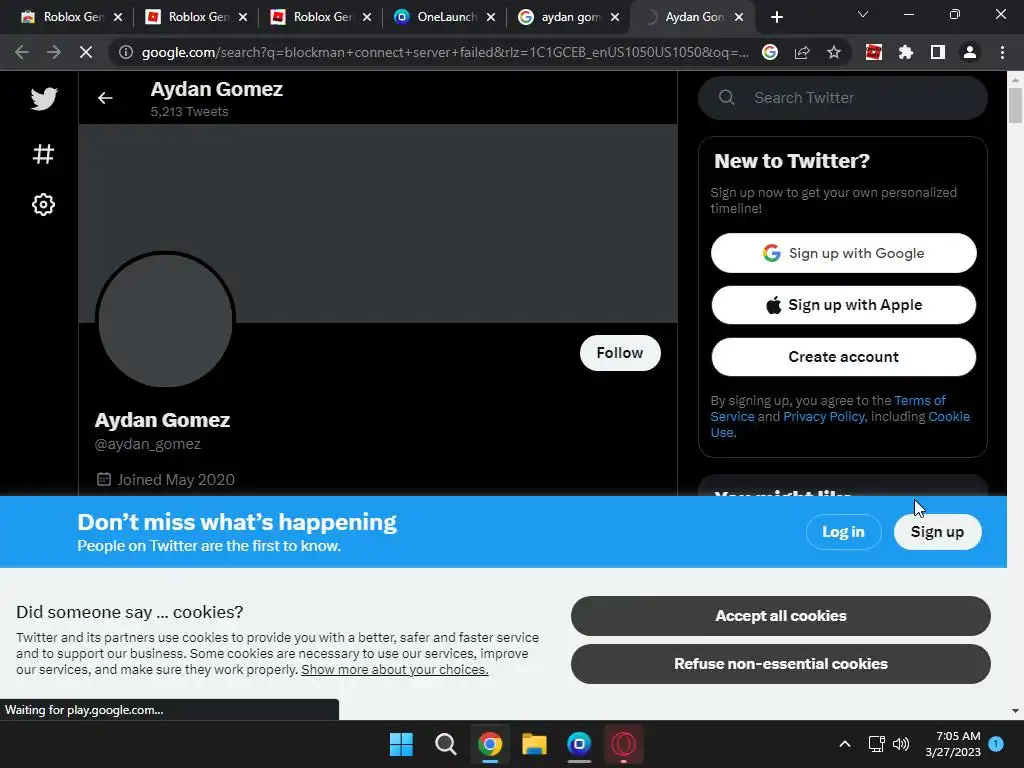This screenshot has width=1024, height=768.
Task: Open volume control in system tray
Action: click(901, 744)
